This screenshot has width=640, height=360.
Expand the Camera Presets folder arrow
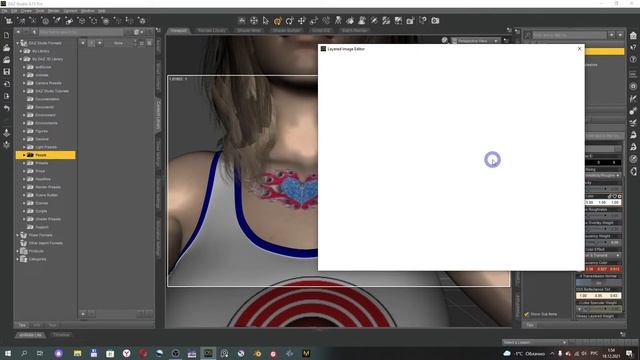24,83
